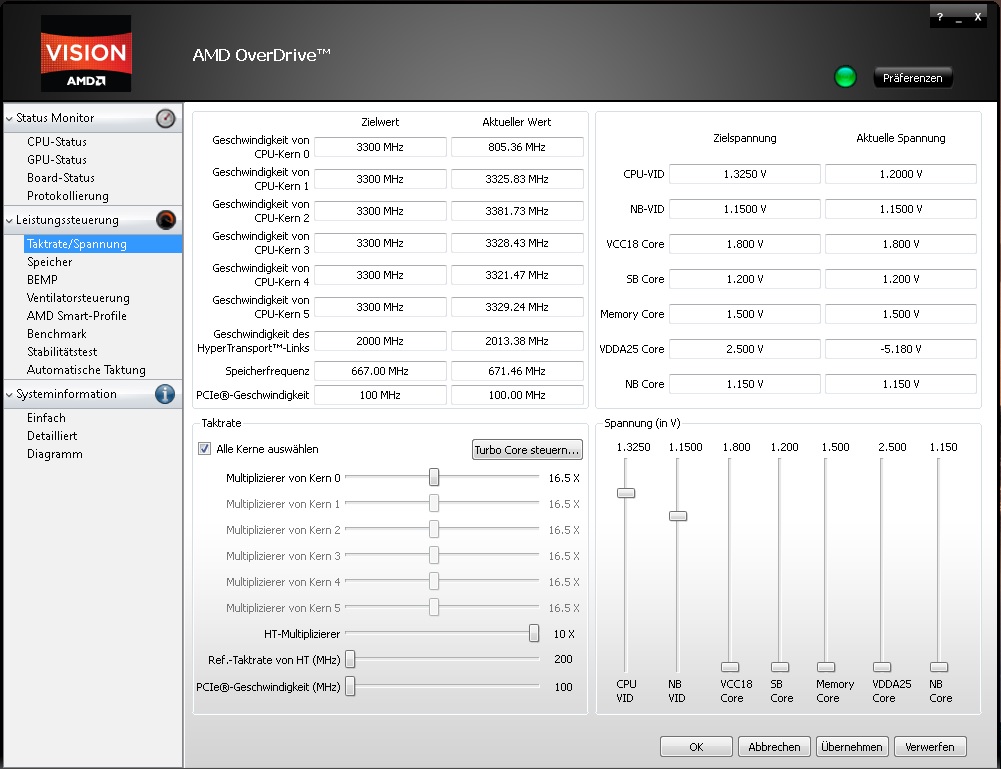Click CPU-Kern 2 current value 3381.73 MHz

click(516, 211)
